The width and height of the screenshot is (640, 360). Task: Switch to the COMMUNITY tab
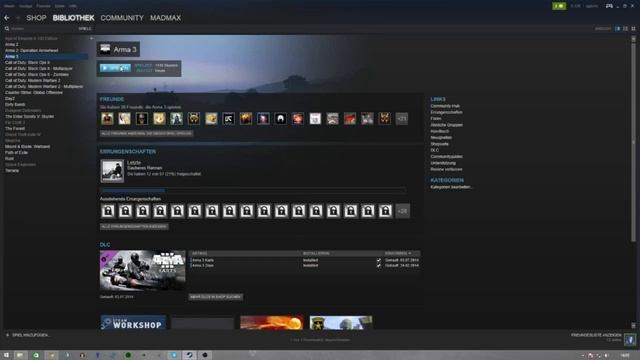click(122, 18)
